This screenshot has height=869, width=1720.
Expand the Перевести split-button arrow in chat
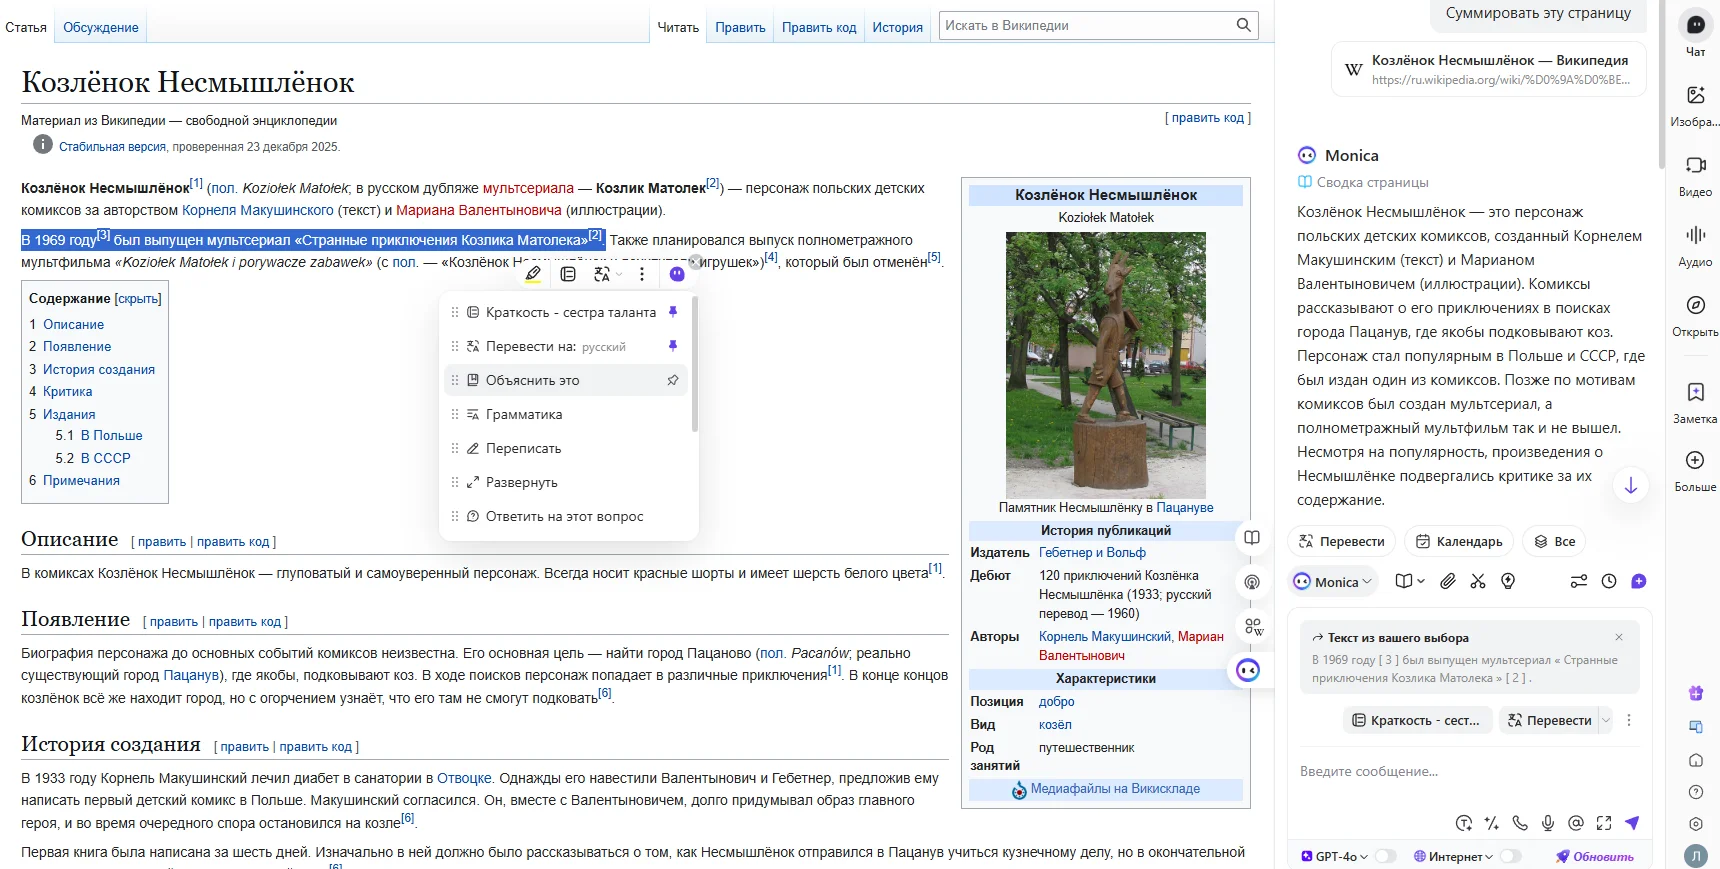pyautogui.click(x=1606, y=720)
